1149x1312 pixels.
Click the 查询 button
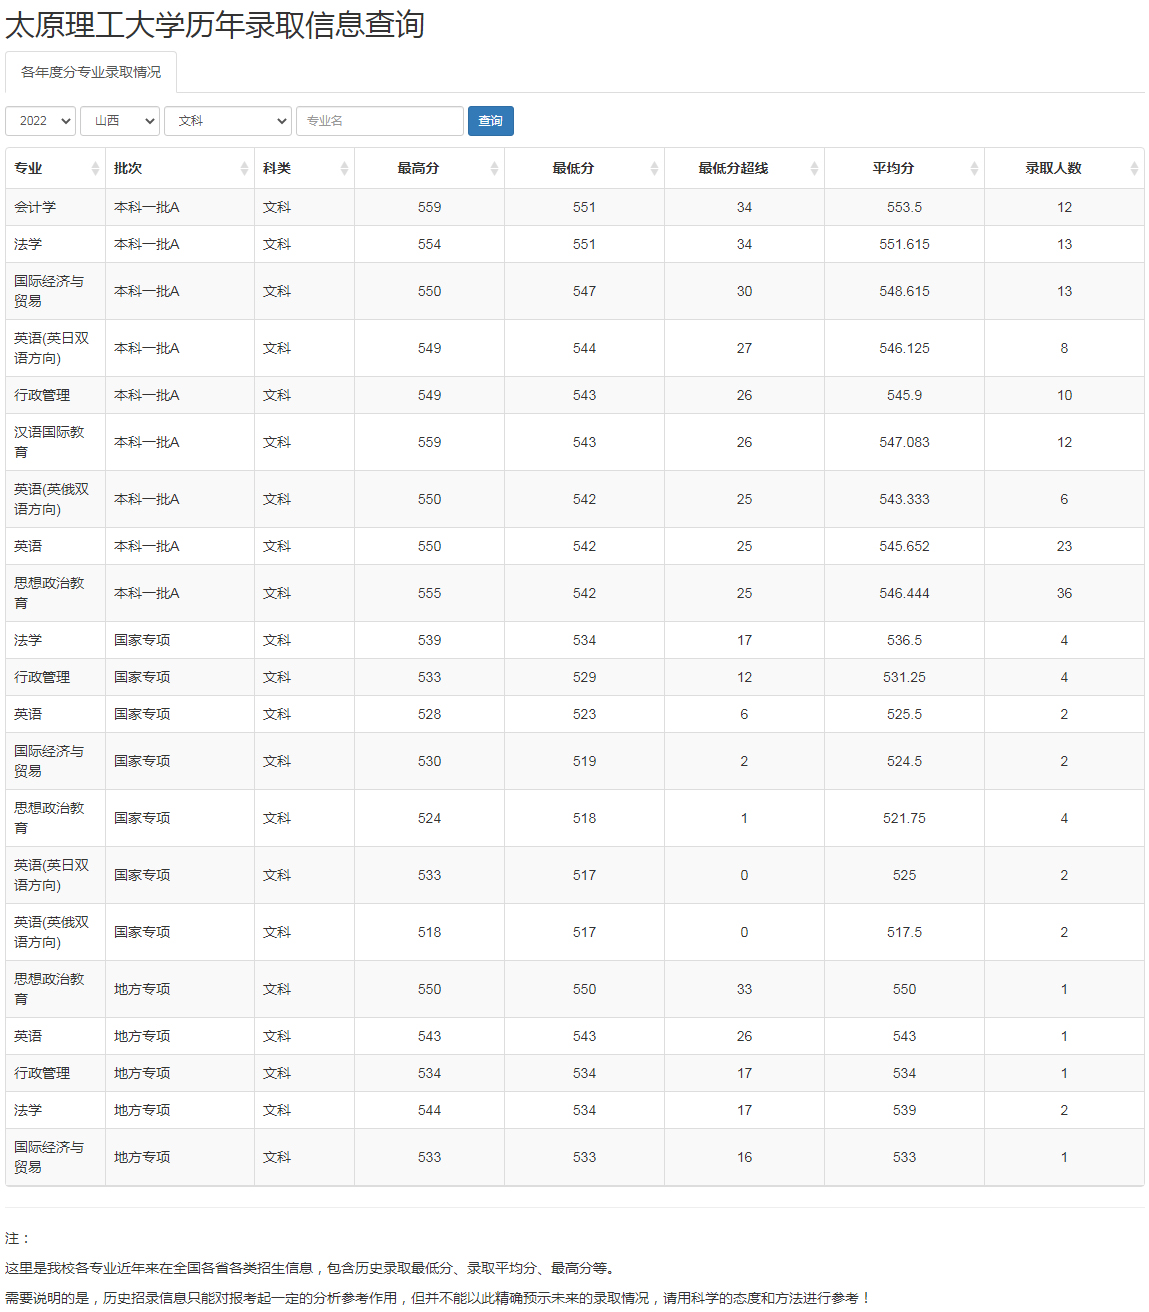(491, 121)
